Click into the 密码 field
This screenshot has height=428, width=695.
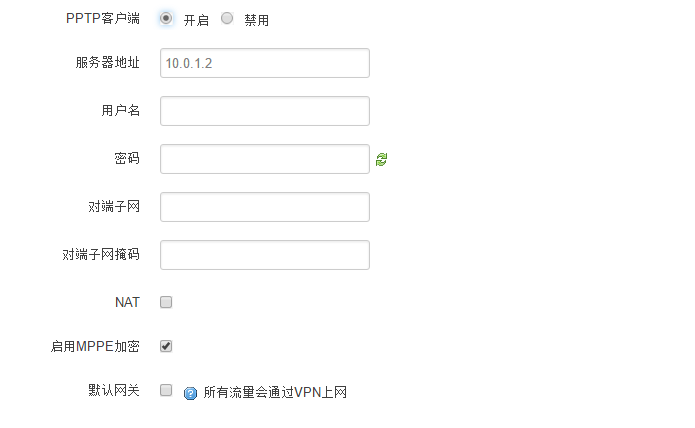(x=264, y=159)
